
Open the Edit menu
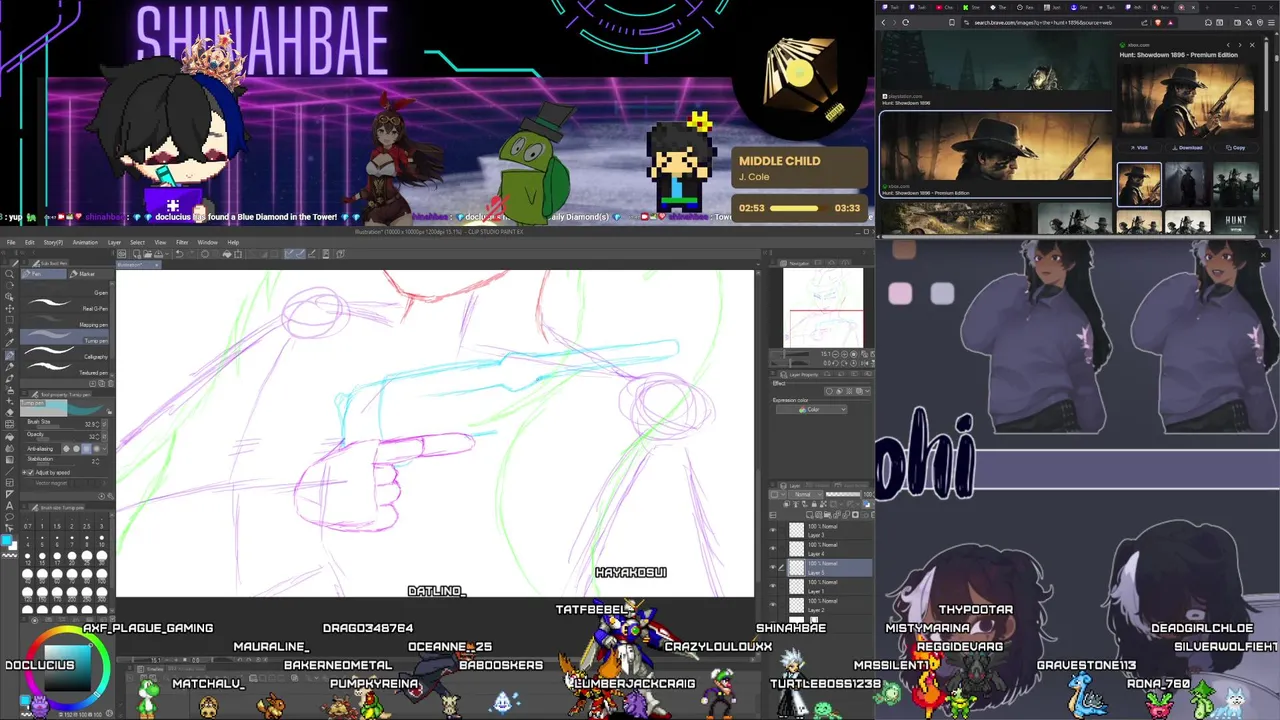coord(29,242)
